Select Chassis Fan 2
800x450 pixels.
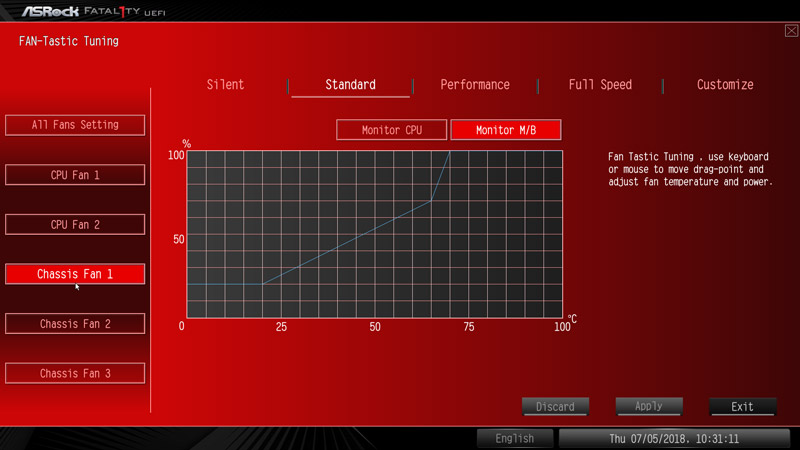[75, 323]
